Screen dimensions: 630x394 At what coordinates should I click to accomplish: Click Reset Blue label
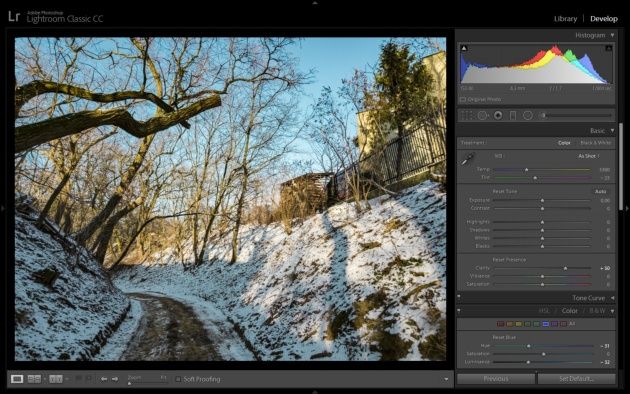(x=504, y=337)
